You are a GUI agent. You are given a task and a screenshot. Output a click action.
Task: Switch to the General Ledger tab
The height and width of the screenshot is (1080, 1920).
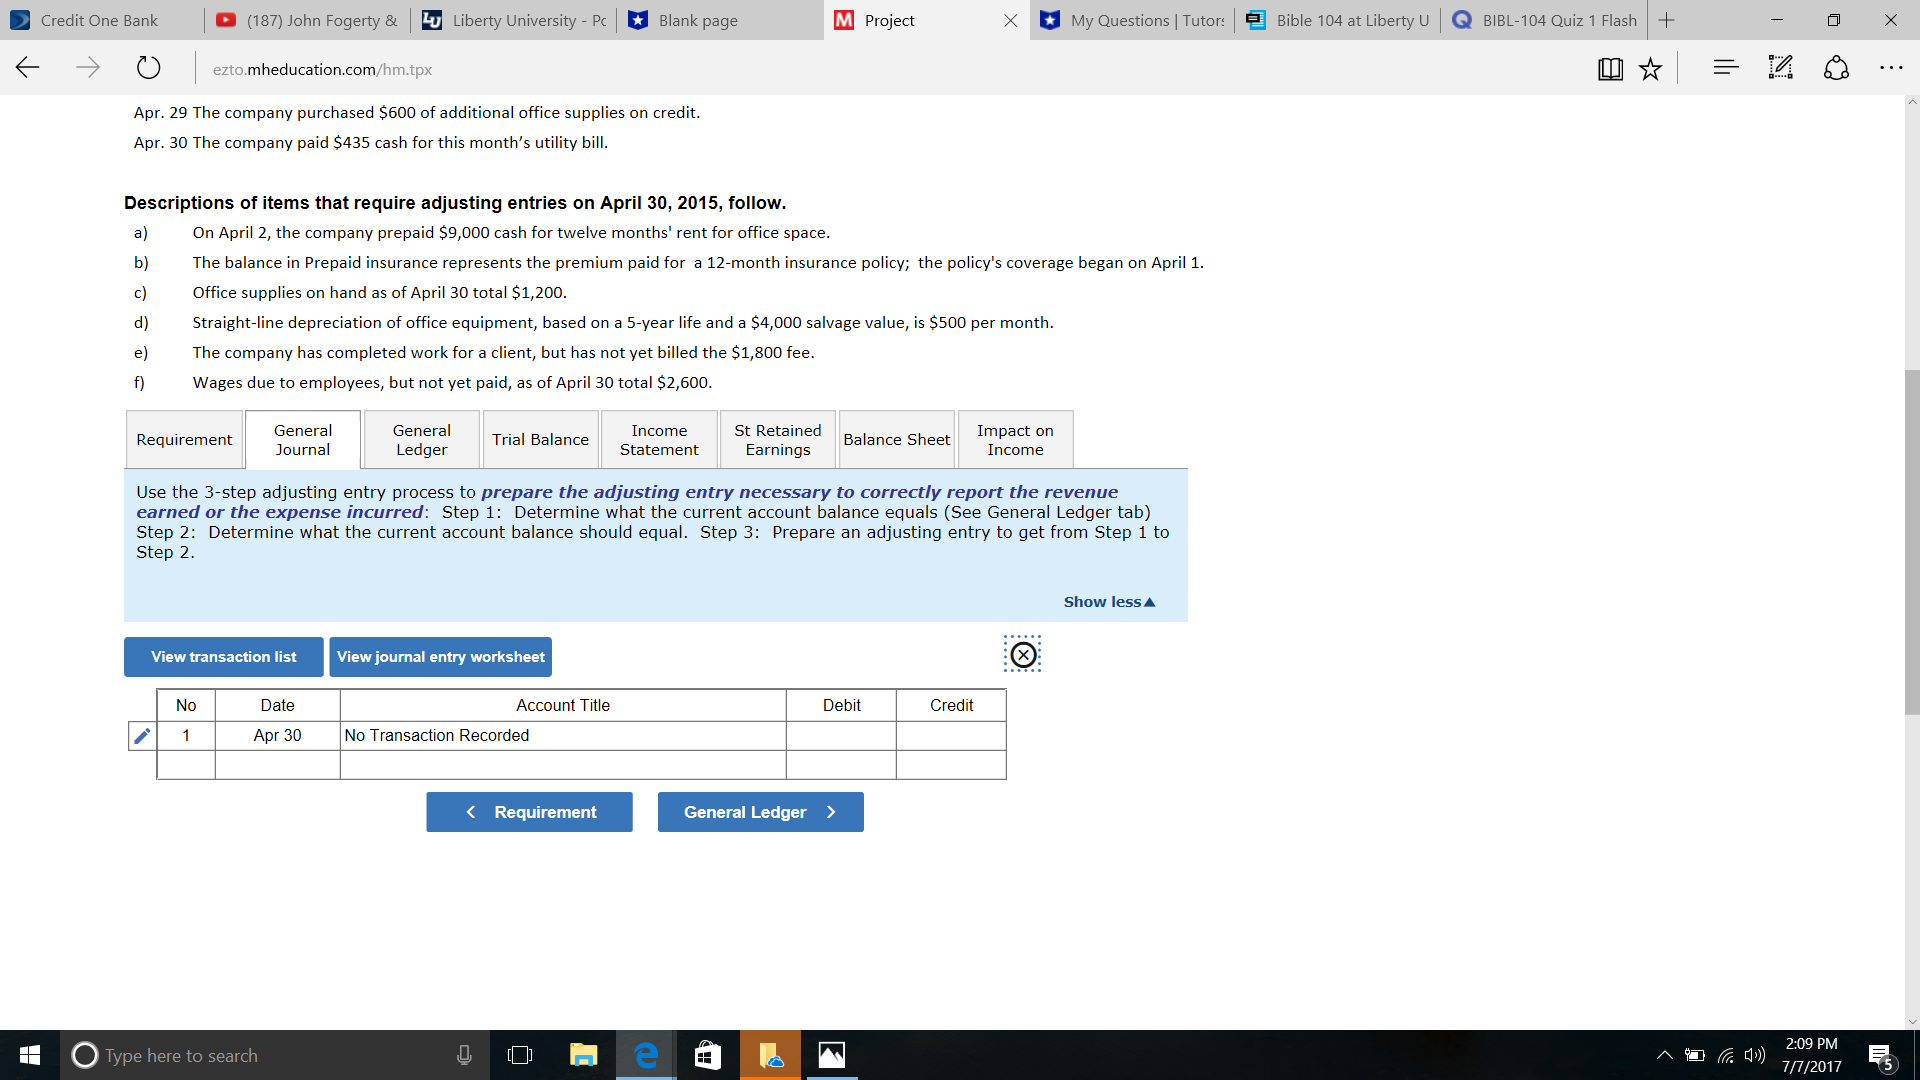(x=421, y=440)
